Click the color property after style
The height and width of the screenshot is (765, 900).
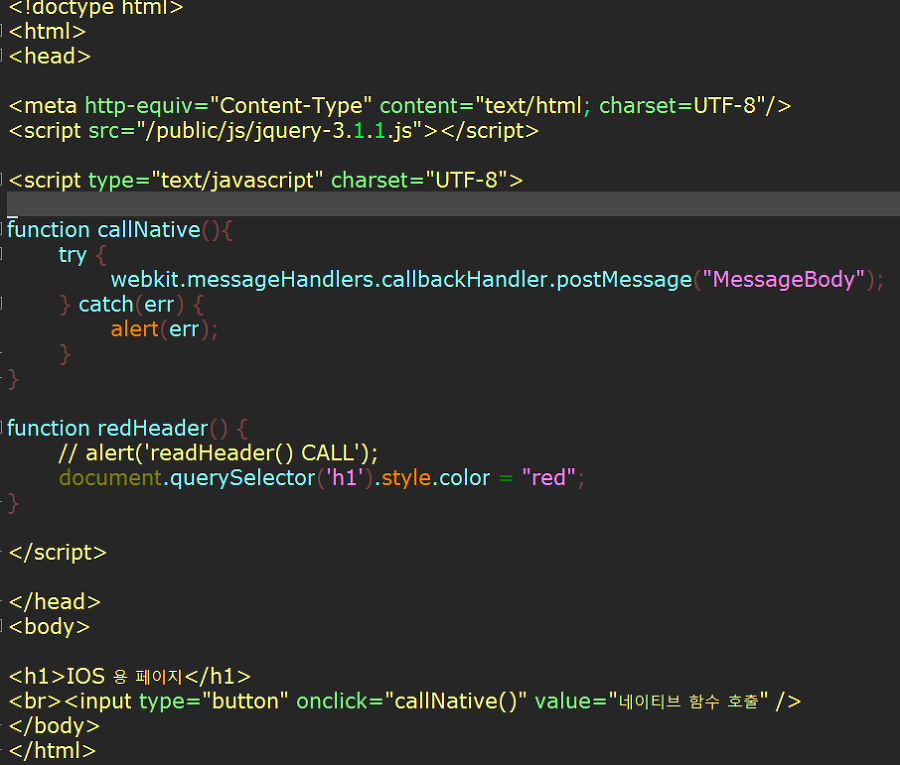(x=464, y=478)
